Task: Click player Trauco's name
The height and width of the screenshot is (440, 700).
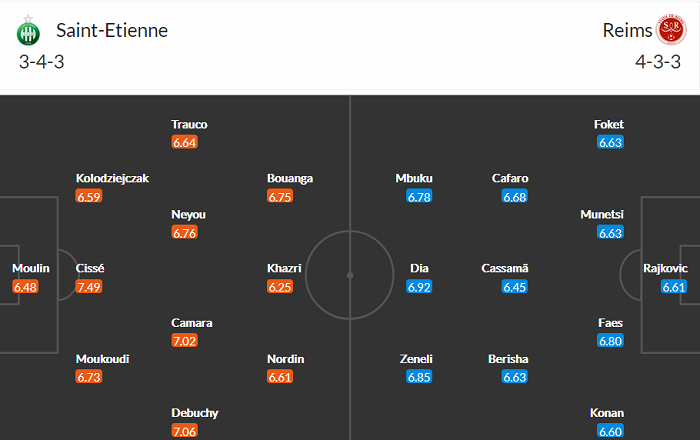Action: (x=189, y=125)
